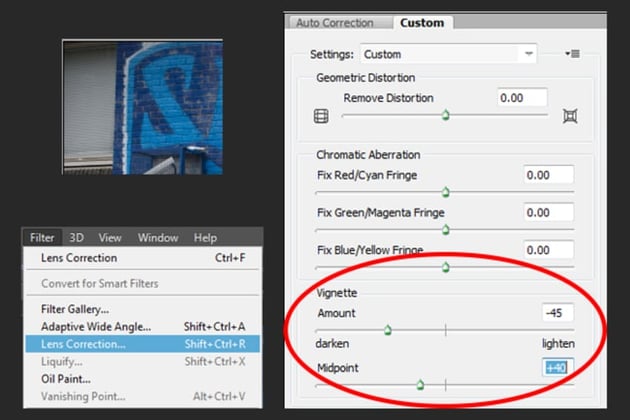Screen dimensions: 630x420
Task: Switch to the Auto Correction tab
Action: tap(335, 23)
